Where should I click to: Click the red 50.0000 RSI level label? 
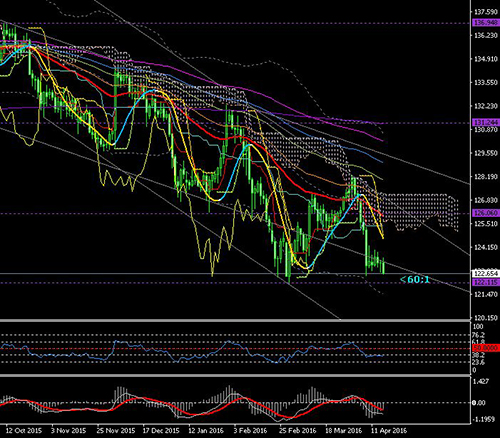(x=486, y=348)
